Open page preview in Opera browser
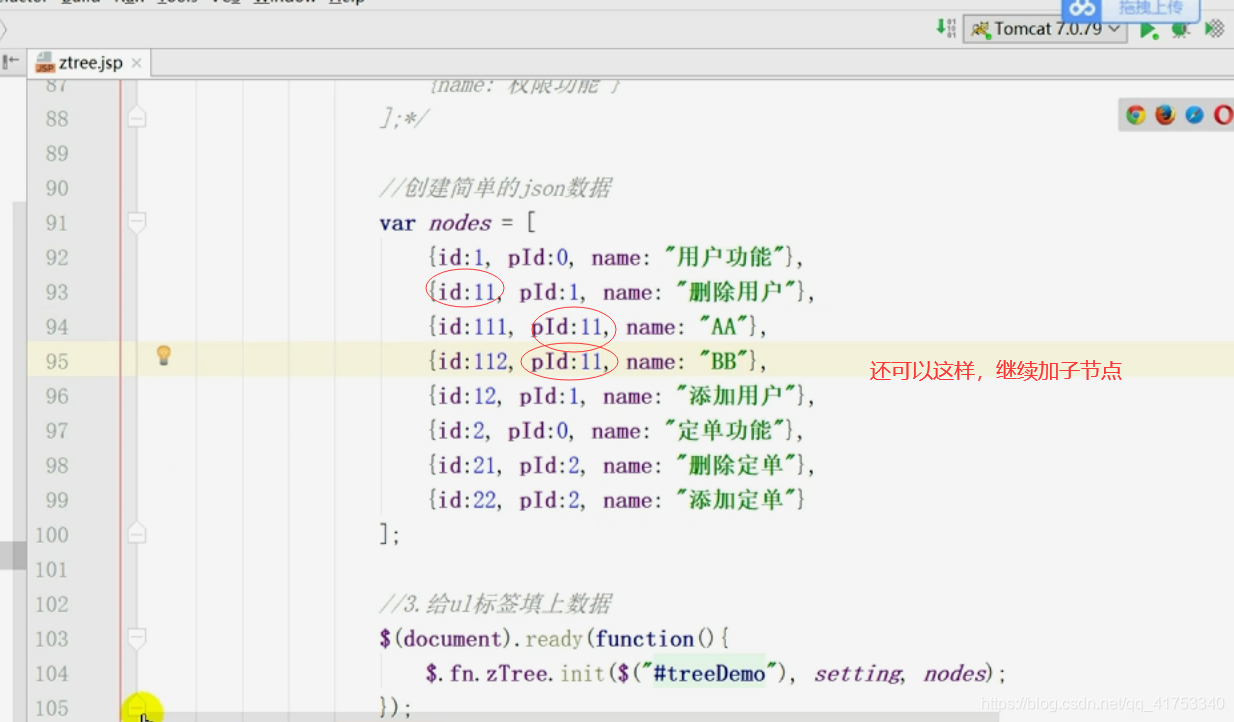The height and width of the screenshot is (722, 1234). (x=1223, y=115)
